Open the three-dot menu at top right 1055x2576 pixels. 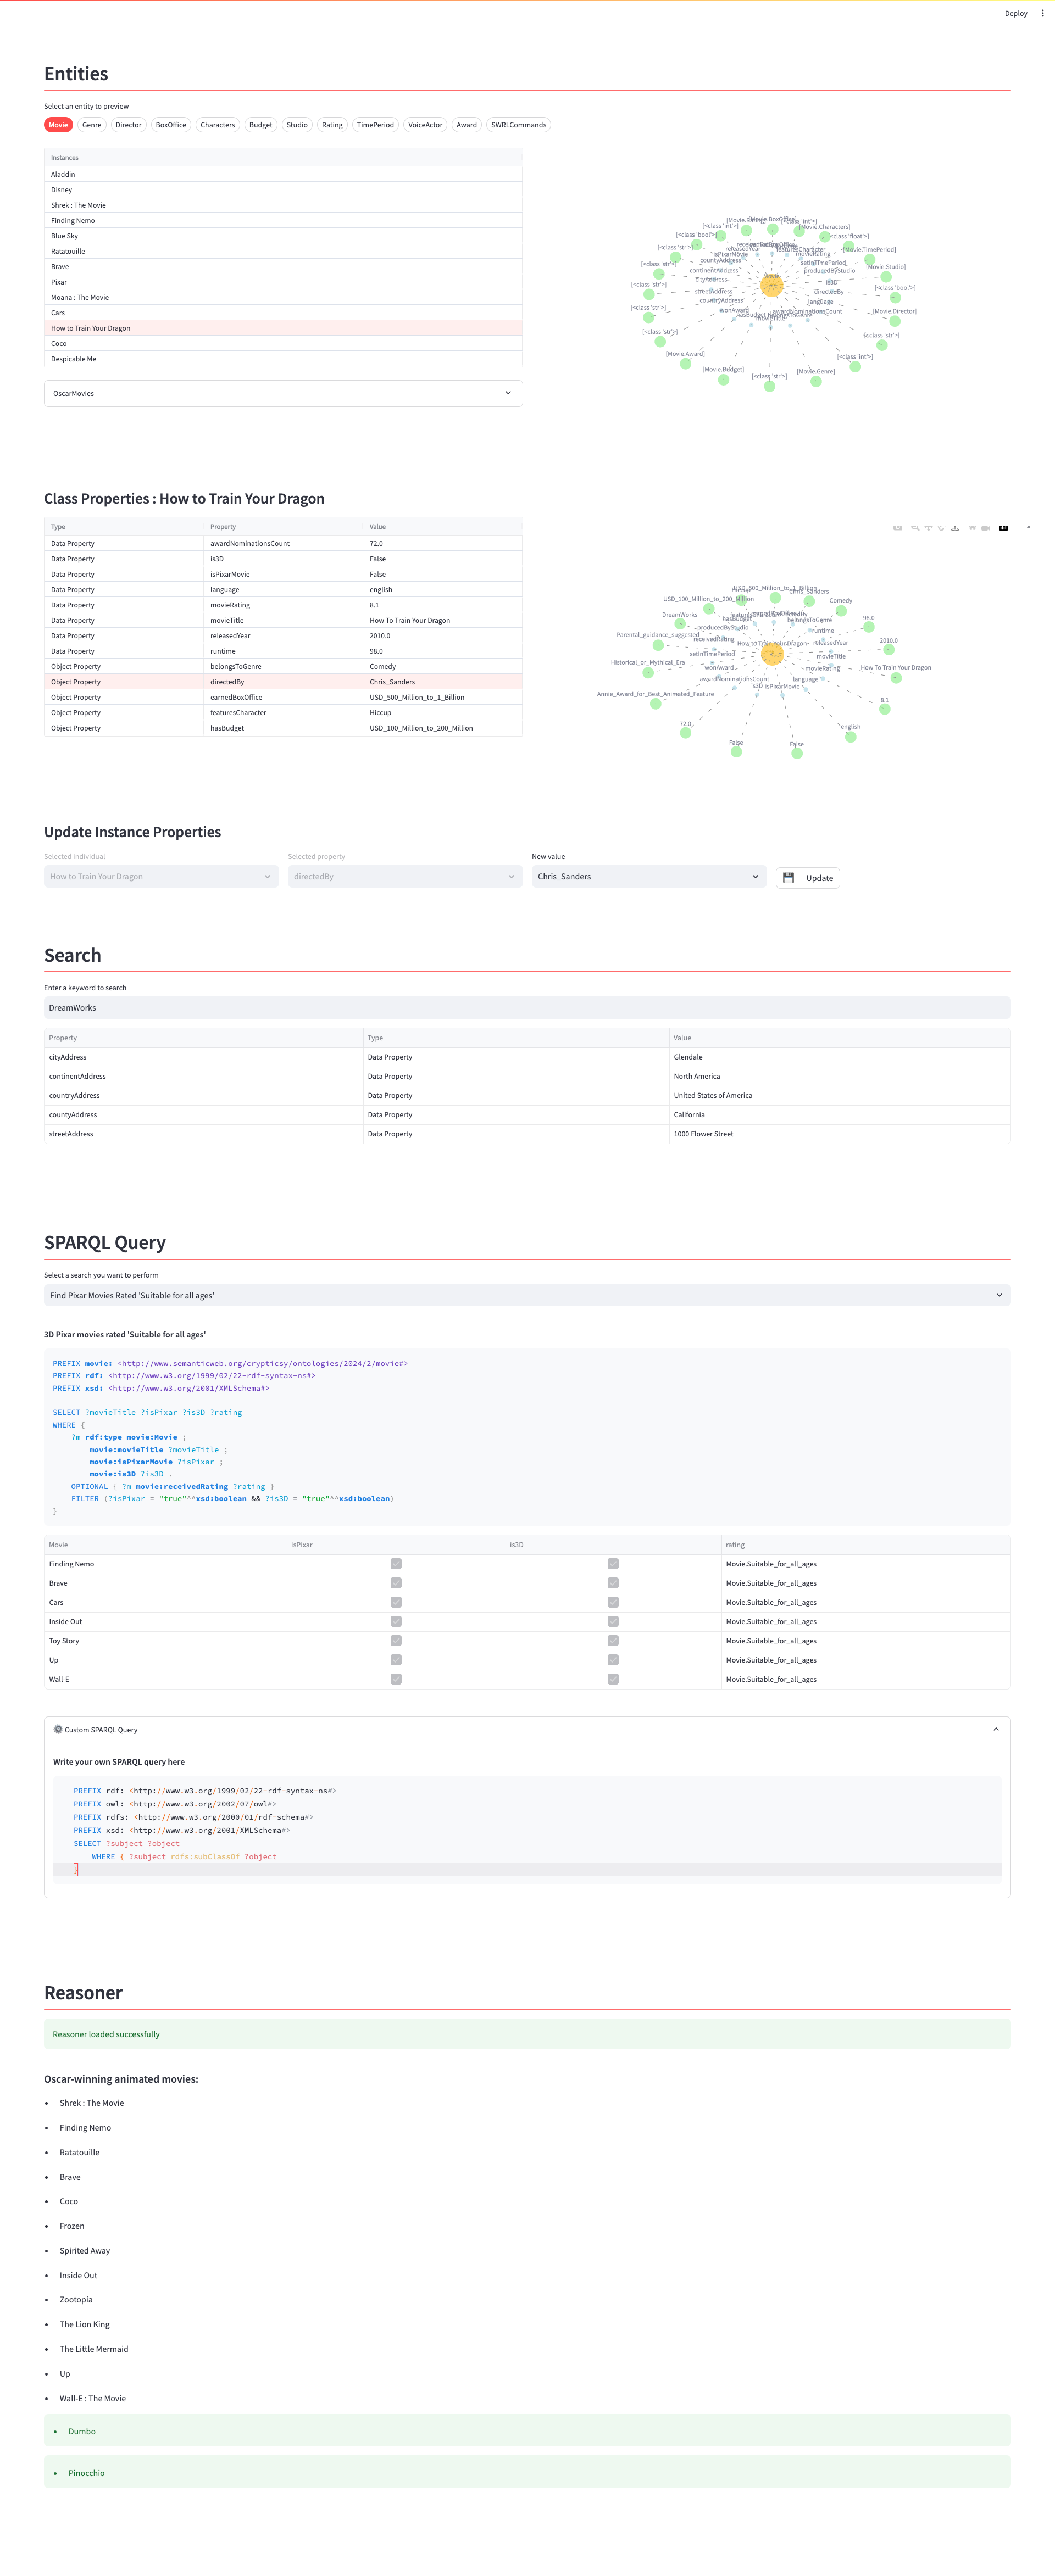1043,13
